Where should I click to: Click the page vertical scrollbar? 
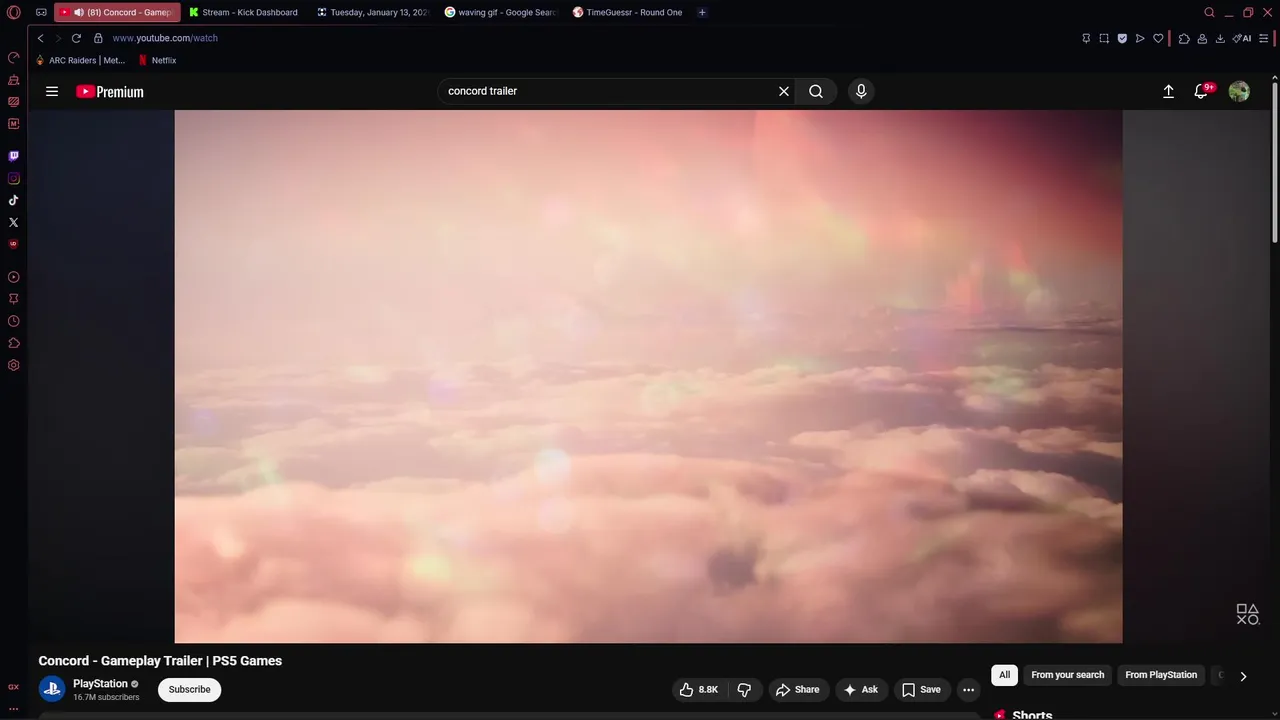pyautogui.click(x=1275, y=160)
